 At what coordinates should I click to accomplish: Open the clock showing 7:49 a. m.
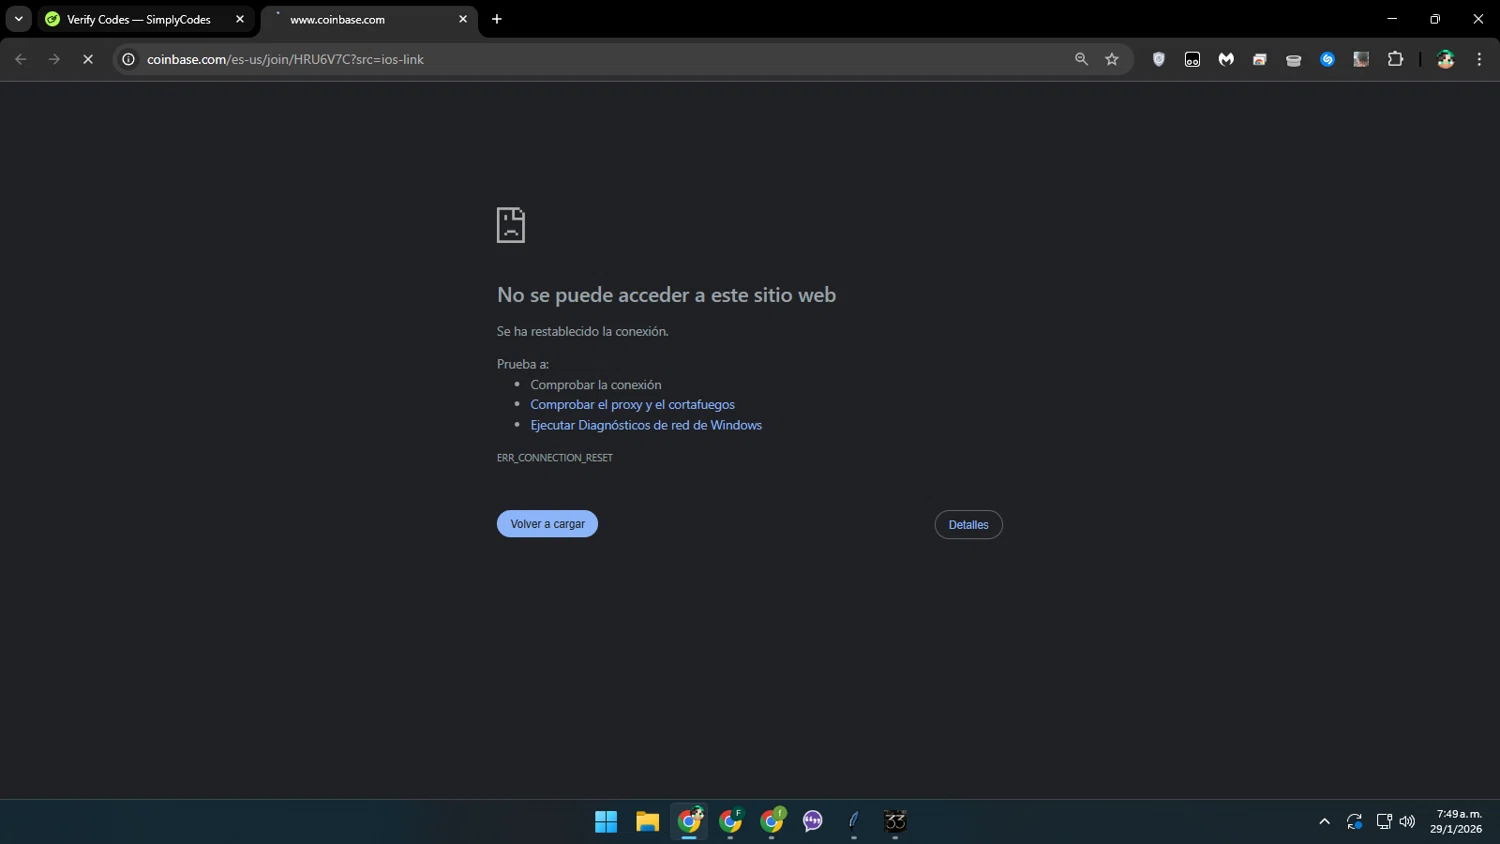coord(1456,822)
